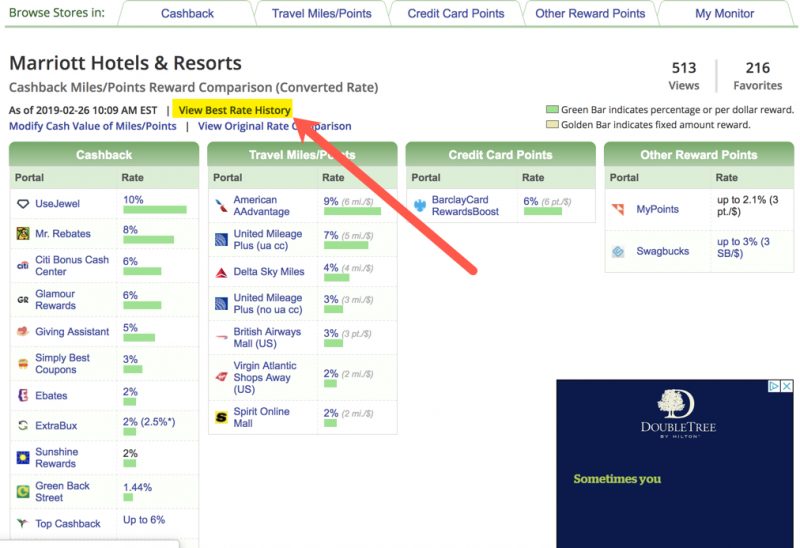The image size is (800, 548).
Task: Click the Delta Sky Miles logo icon
Action: 221,273
